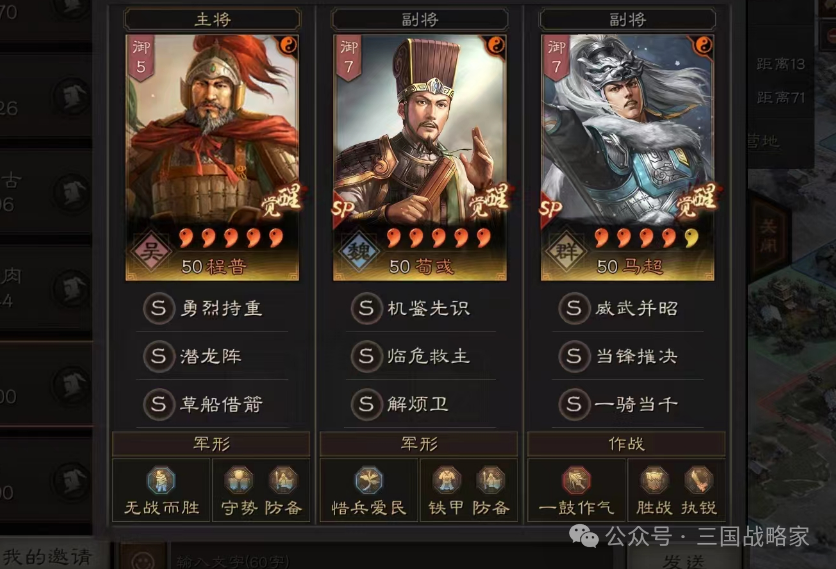Open the 机鉴先识 skill details

420,308
